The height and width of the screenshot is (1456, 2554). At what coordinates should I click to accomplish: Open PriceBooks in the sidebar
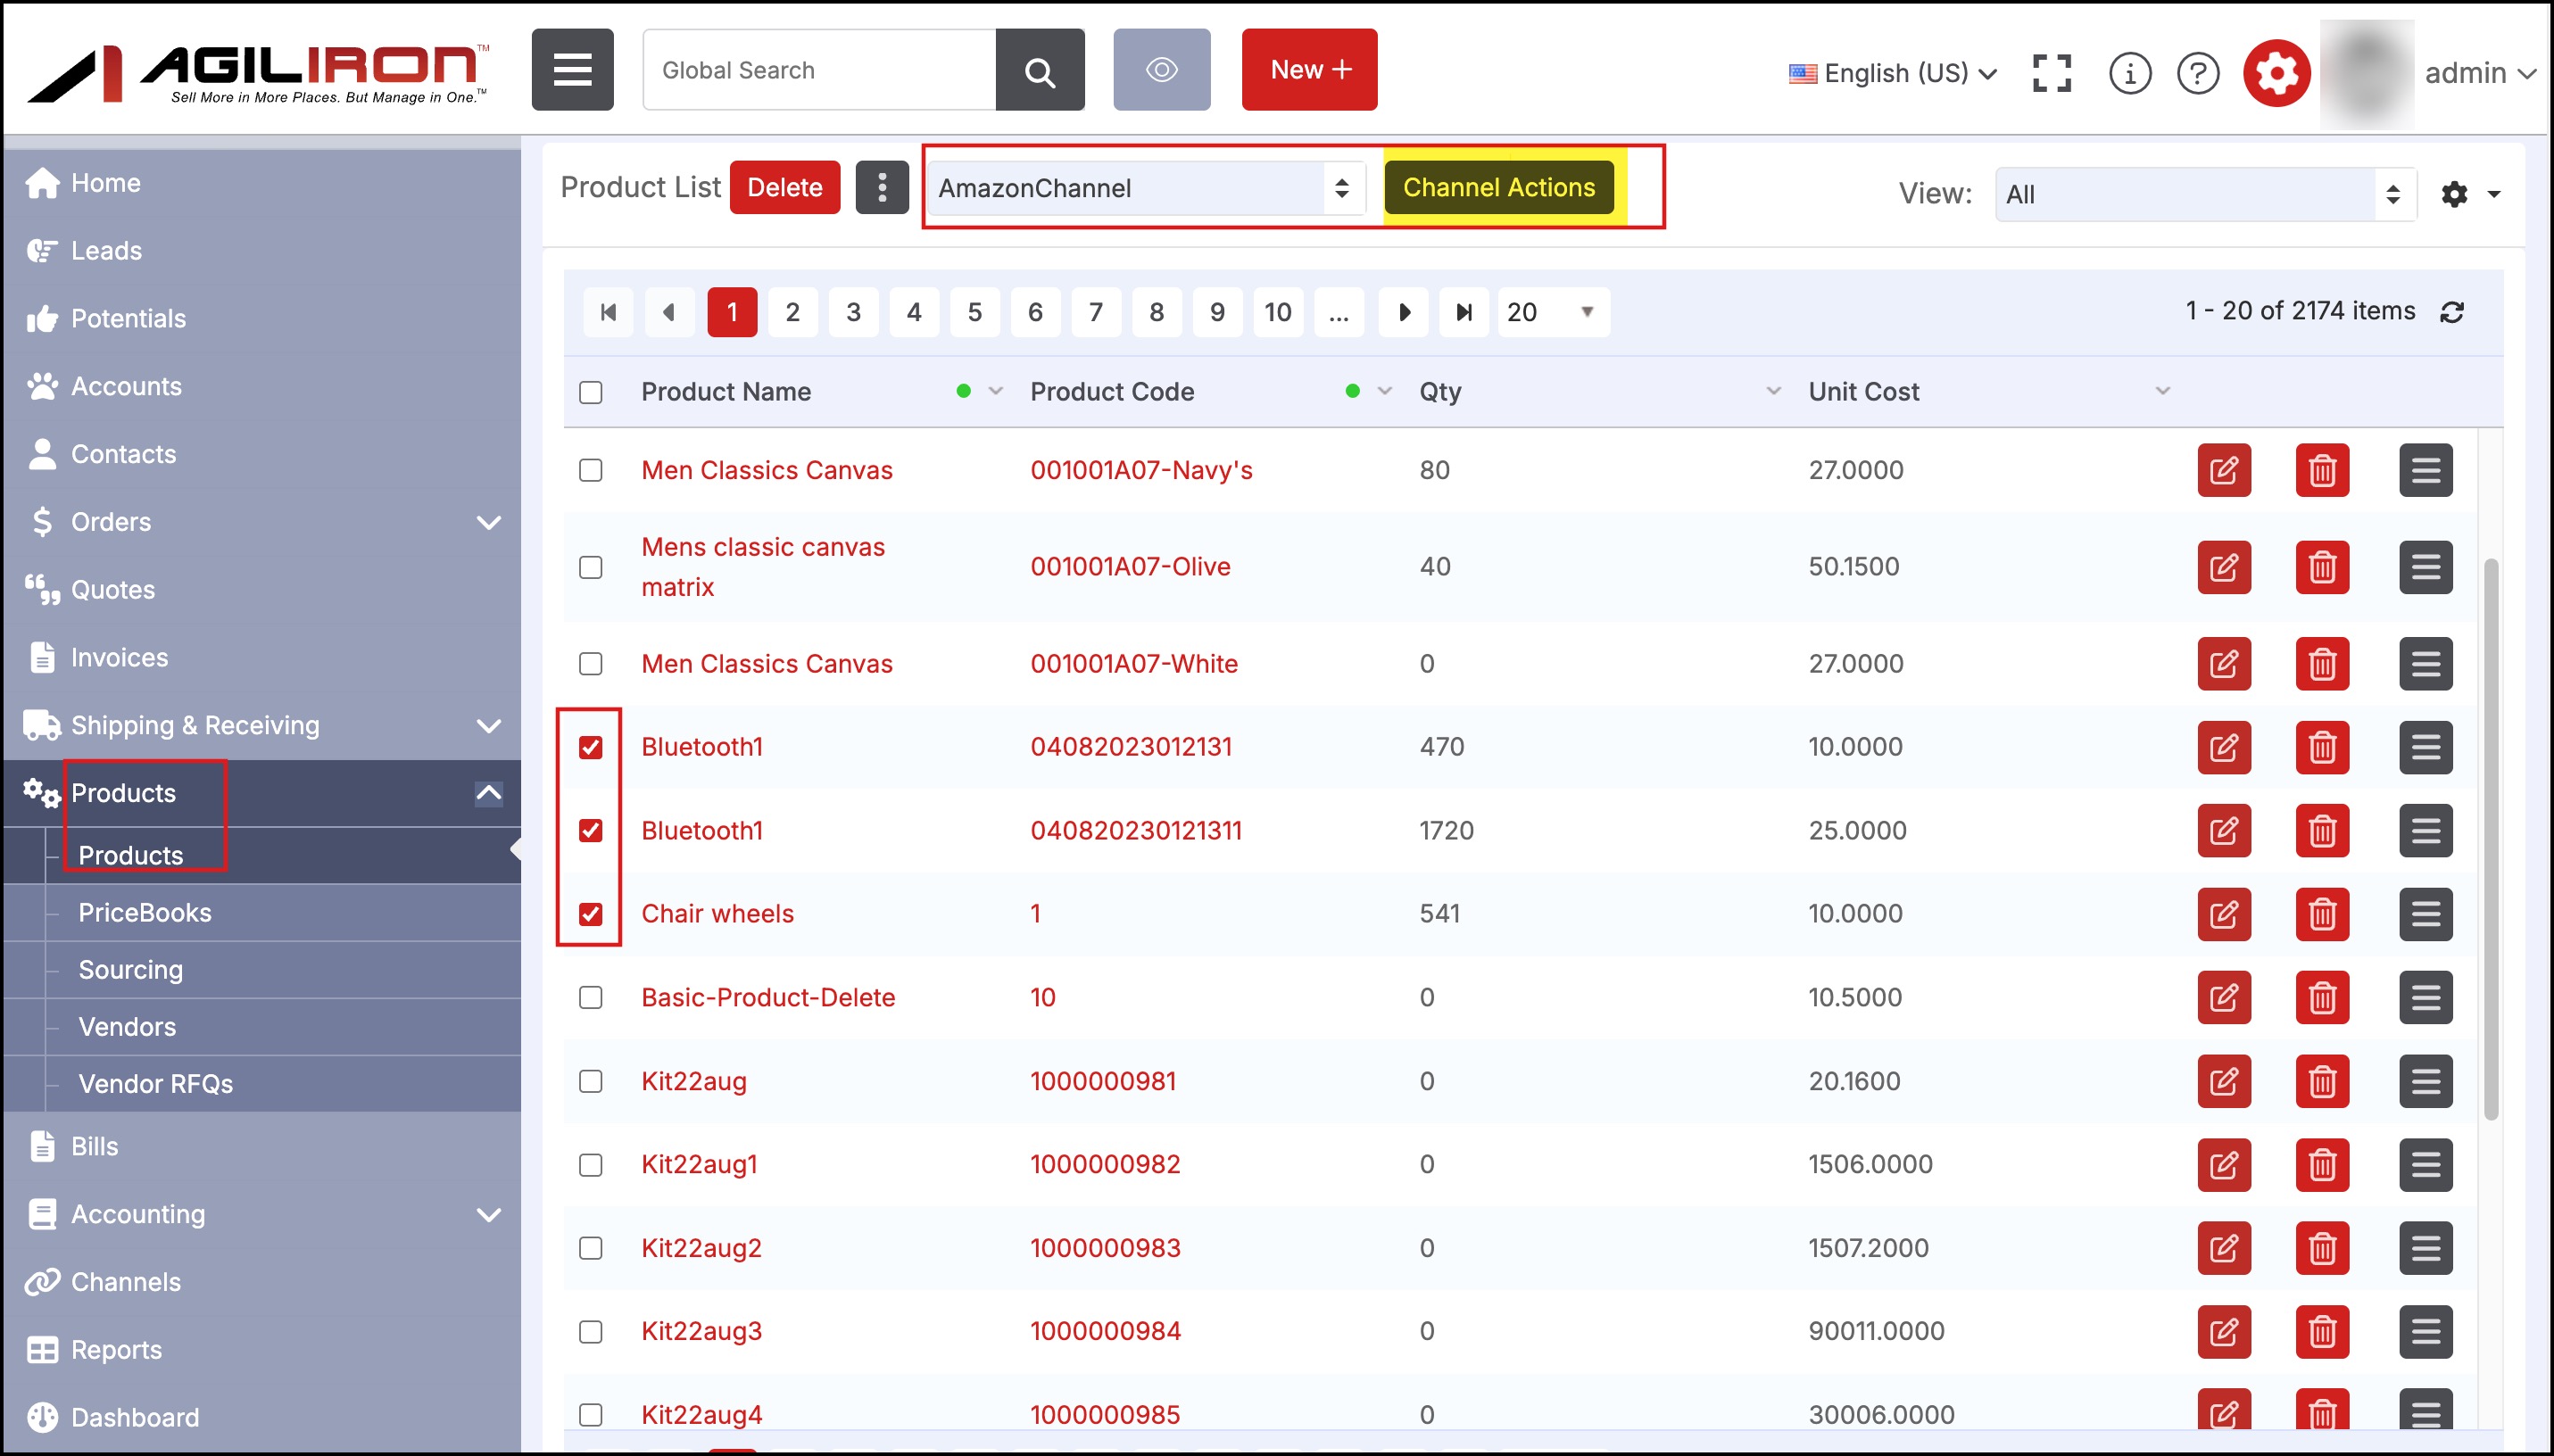[145, 912]
